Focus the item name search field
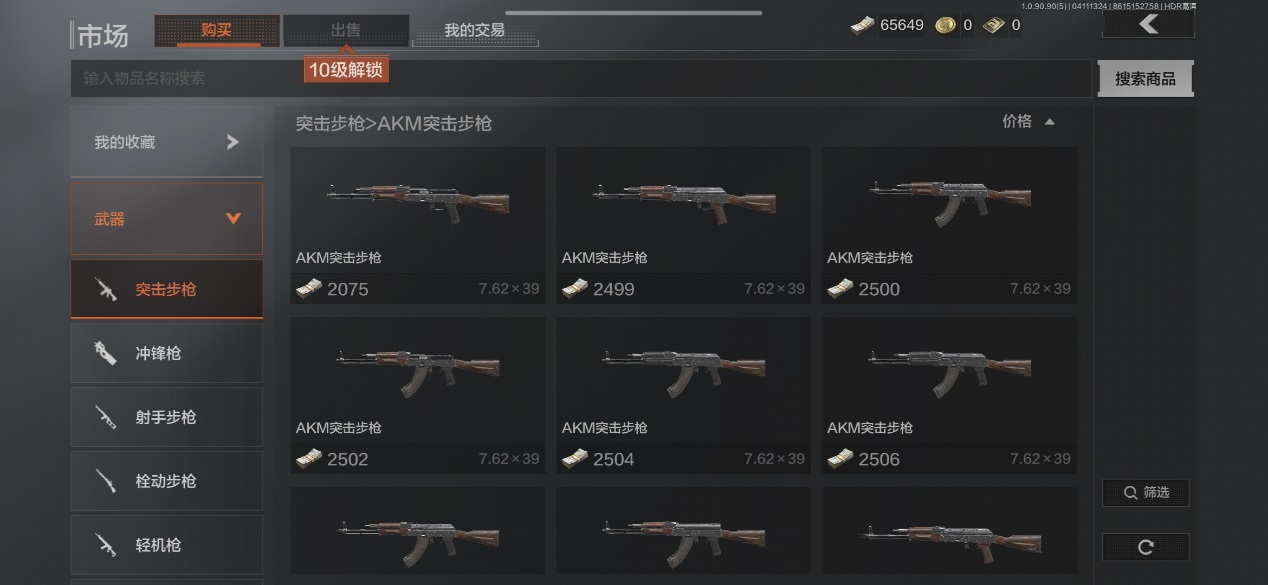This screenshot has width=1268, height=585. [x=581, y=78]
